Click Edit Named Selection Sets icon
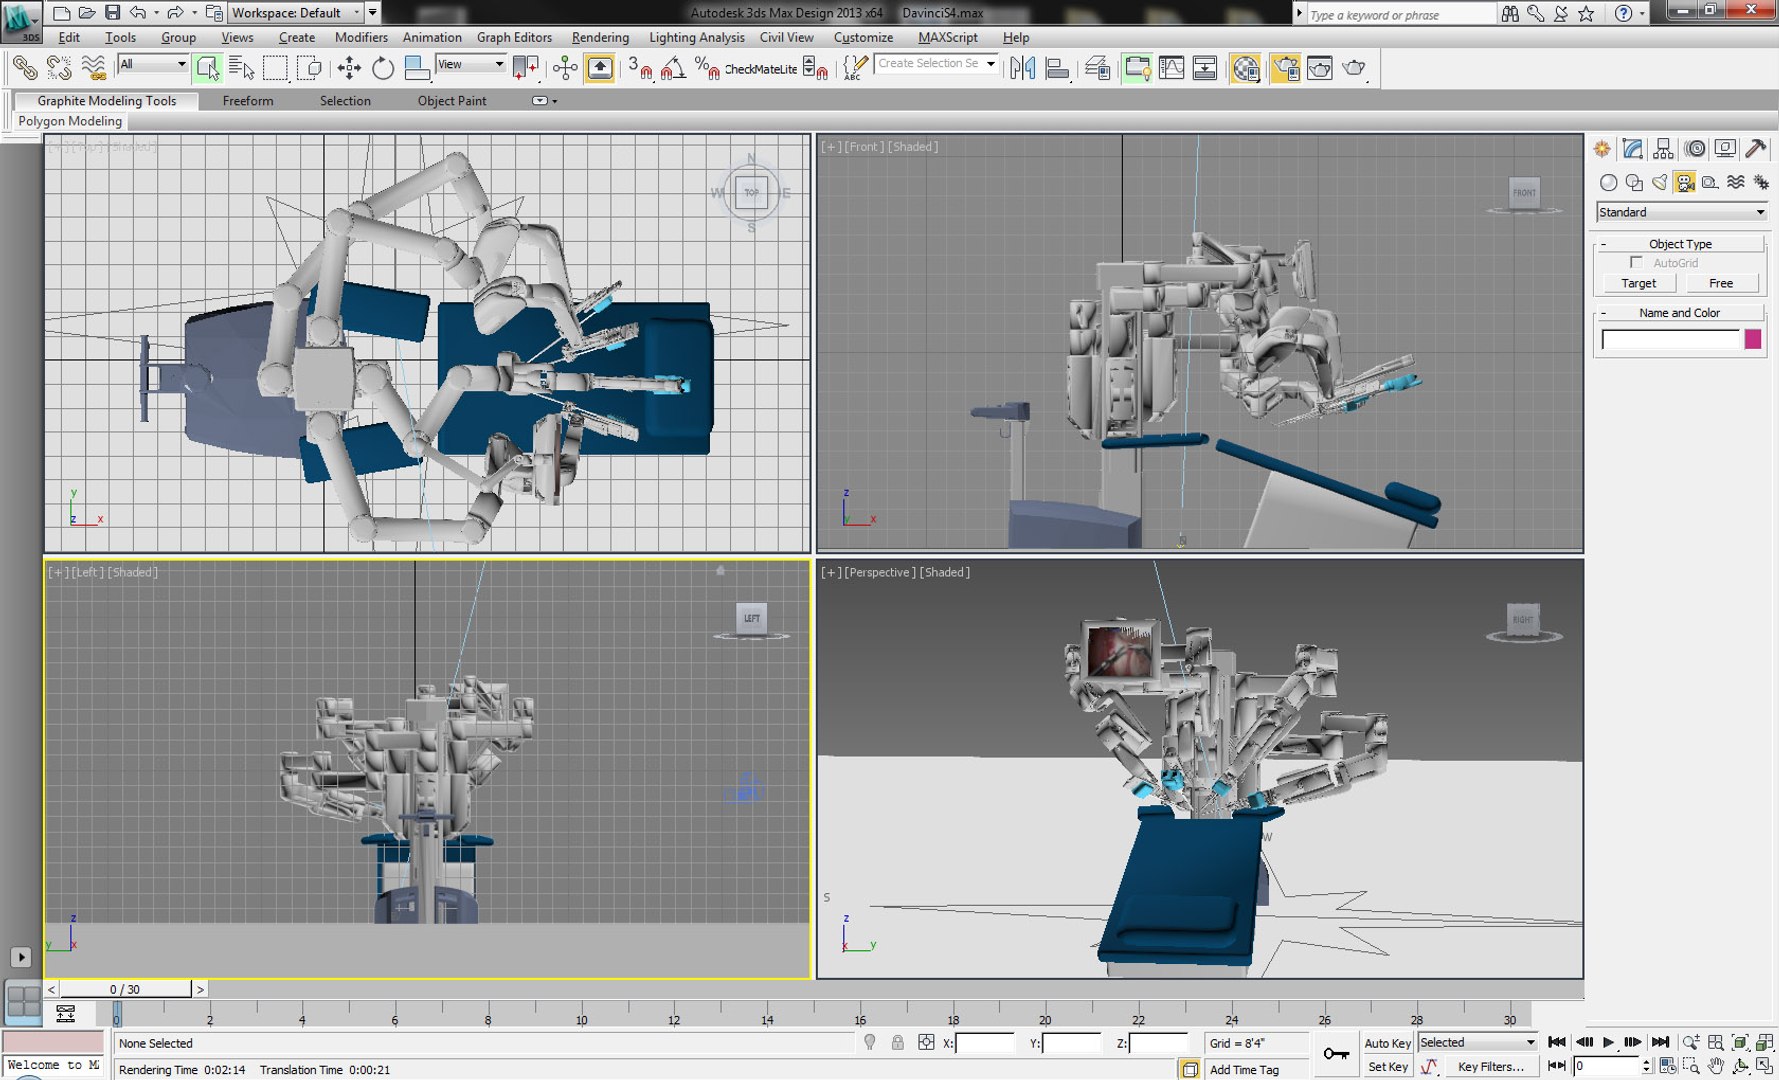This screenshot has height=1080, width=1779. click(x=855, y=68)
